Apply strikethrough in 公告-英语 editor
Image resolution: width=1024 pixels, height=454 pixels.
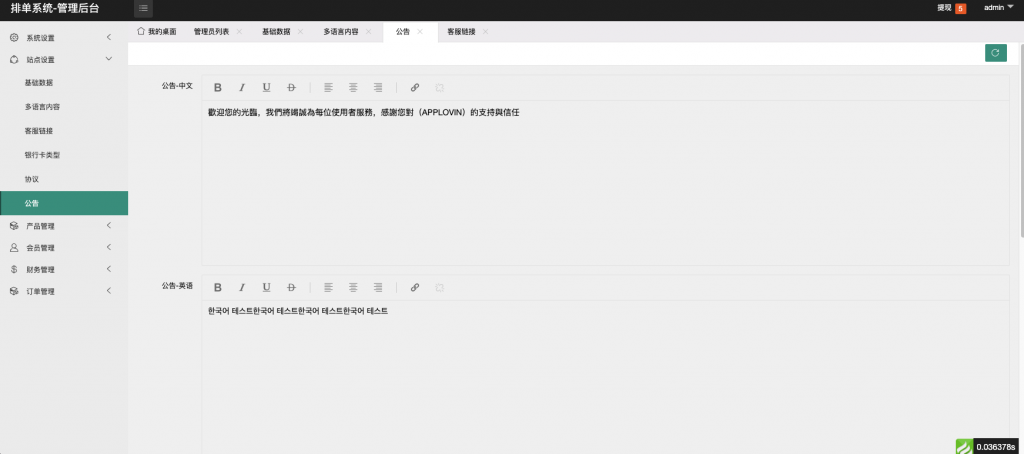click(291, 287)
